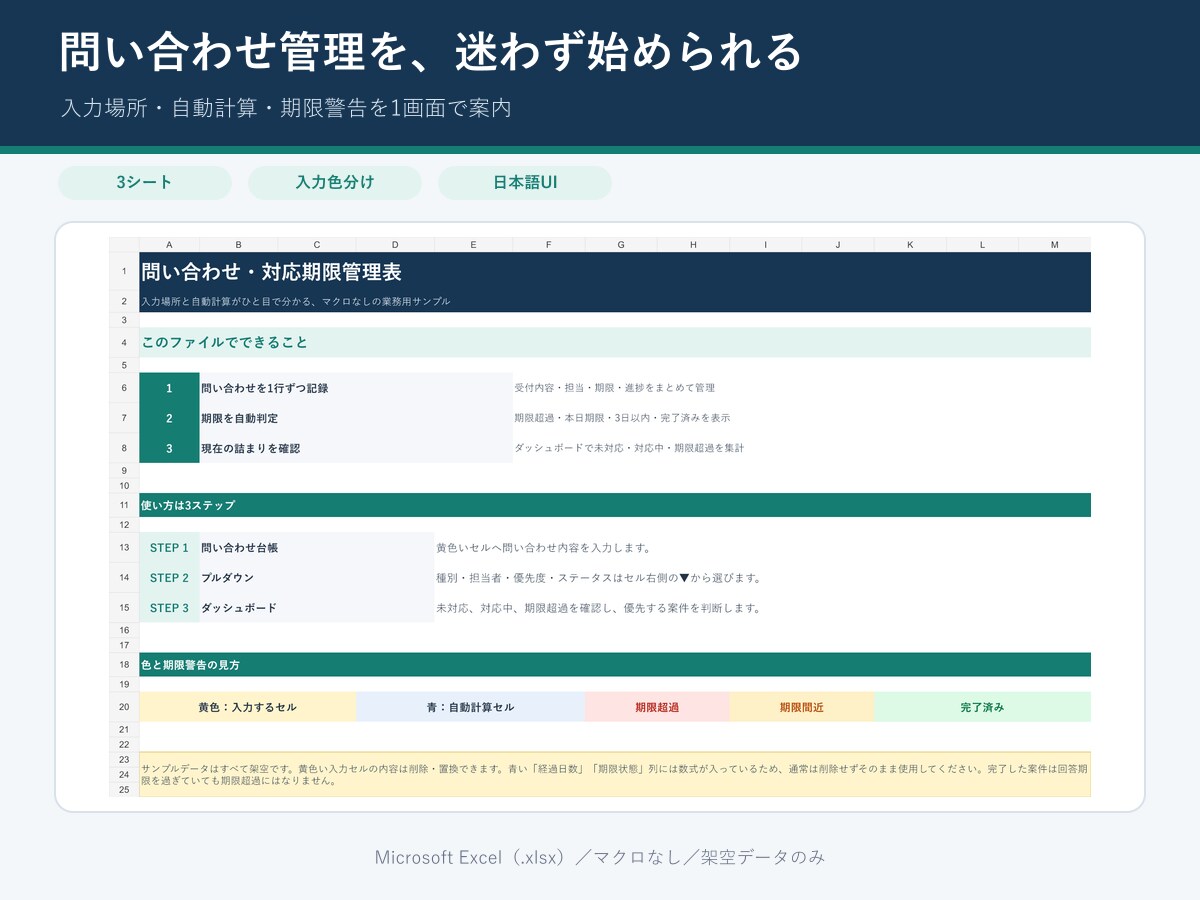1200x900 pixels.
Task: Click the subheading 入力場所・自動計算・期限警告を1画面で案内
Action: (x=286, y=108)
